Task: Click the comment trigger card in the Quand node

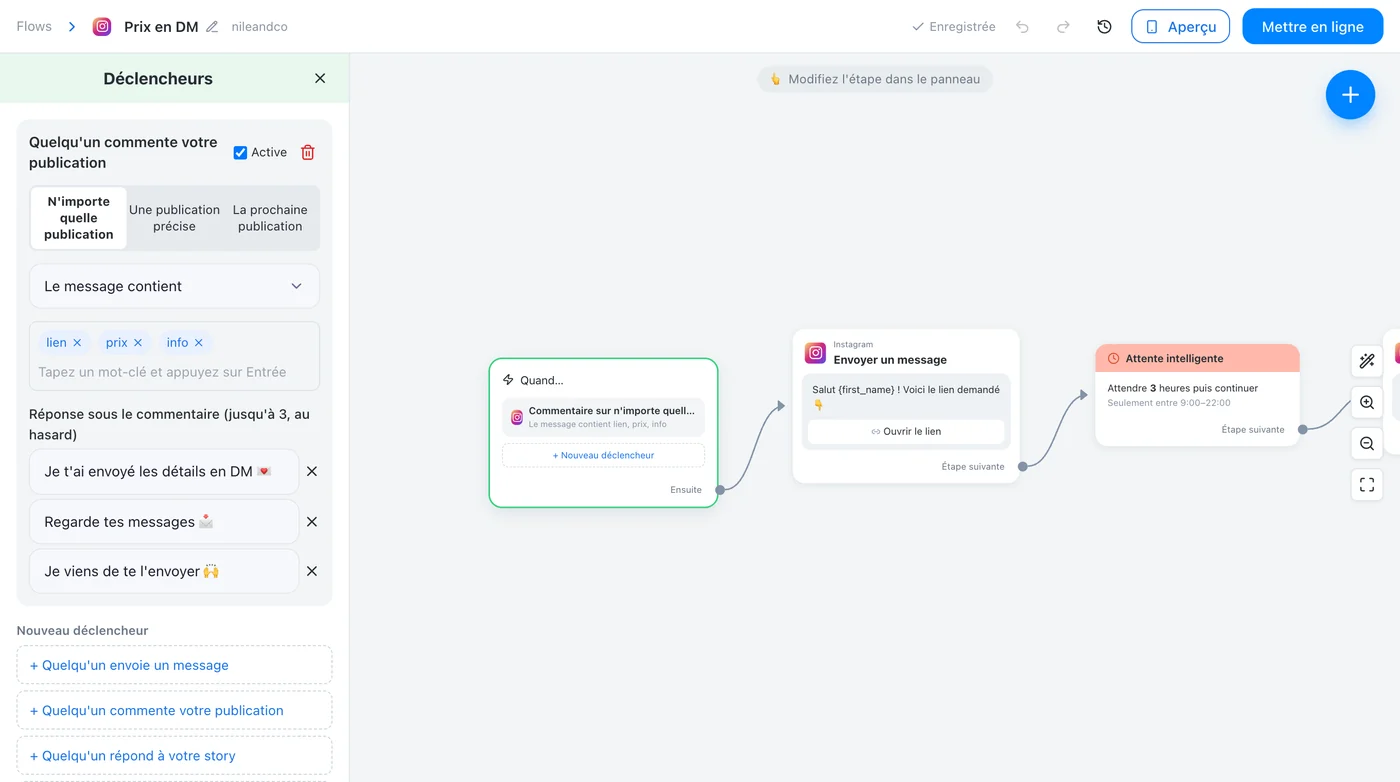Action: coord(603,417)
